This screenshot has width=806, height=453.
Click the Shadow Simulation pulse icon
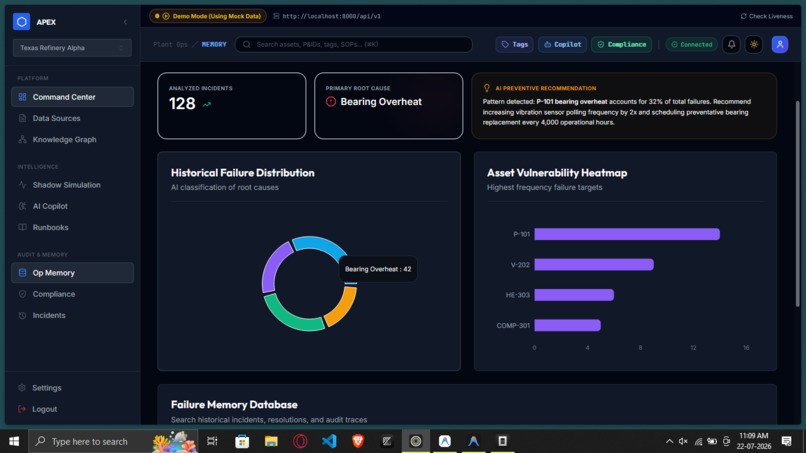23,185
